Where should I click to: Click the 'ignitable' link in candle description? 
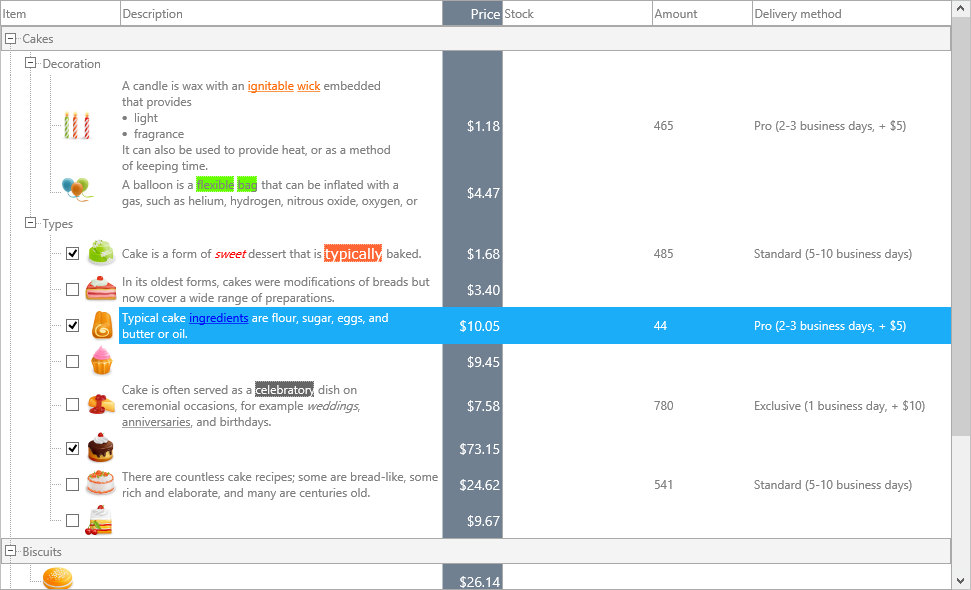[x=270, y=86]
